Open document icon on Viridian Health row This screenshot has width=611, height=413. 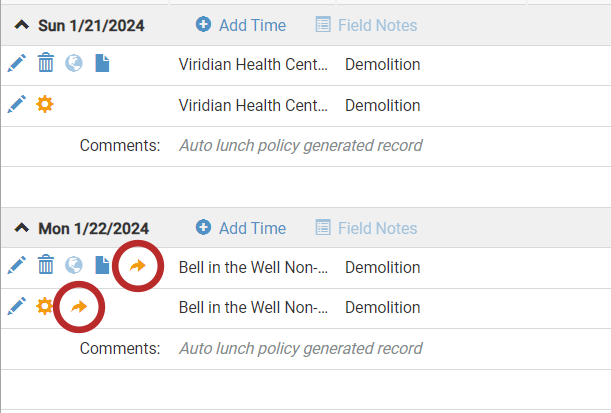click(x=102, y=63)
